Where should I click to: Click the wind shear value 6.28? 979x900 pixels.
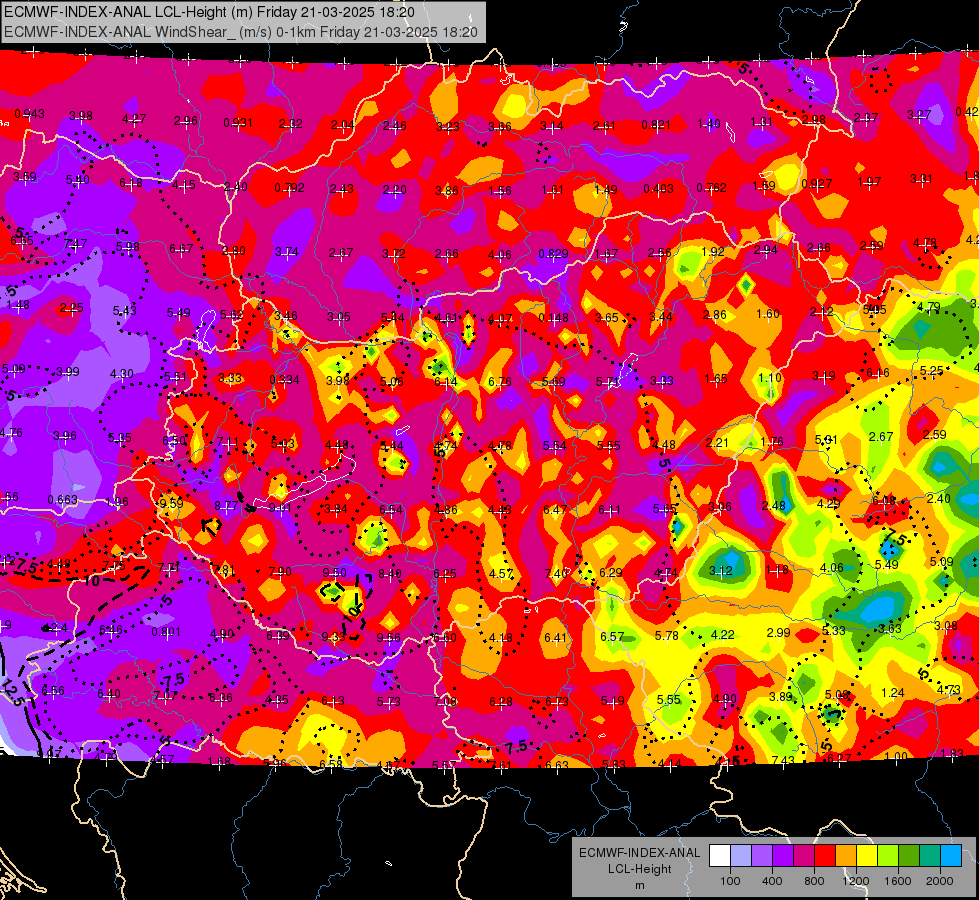pos(501,702)
